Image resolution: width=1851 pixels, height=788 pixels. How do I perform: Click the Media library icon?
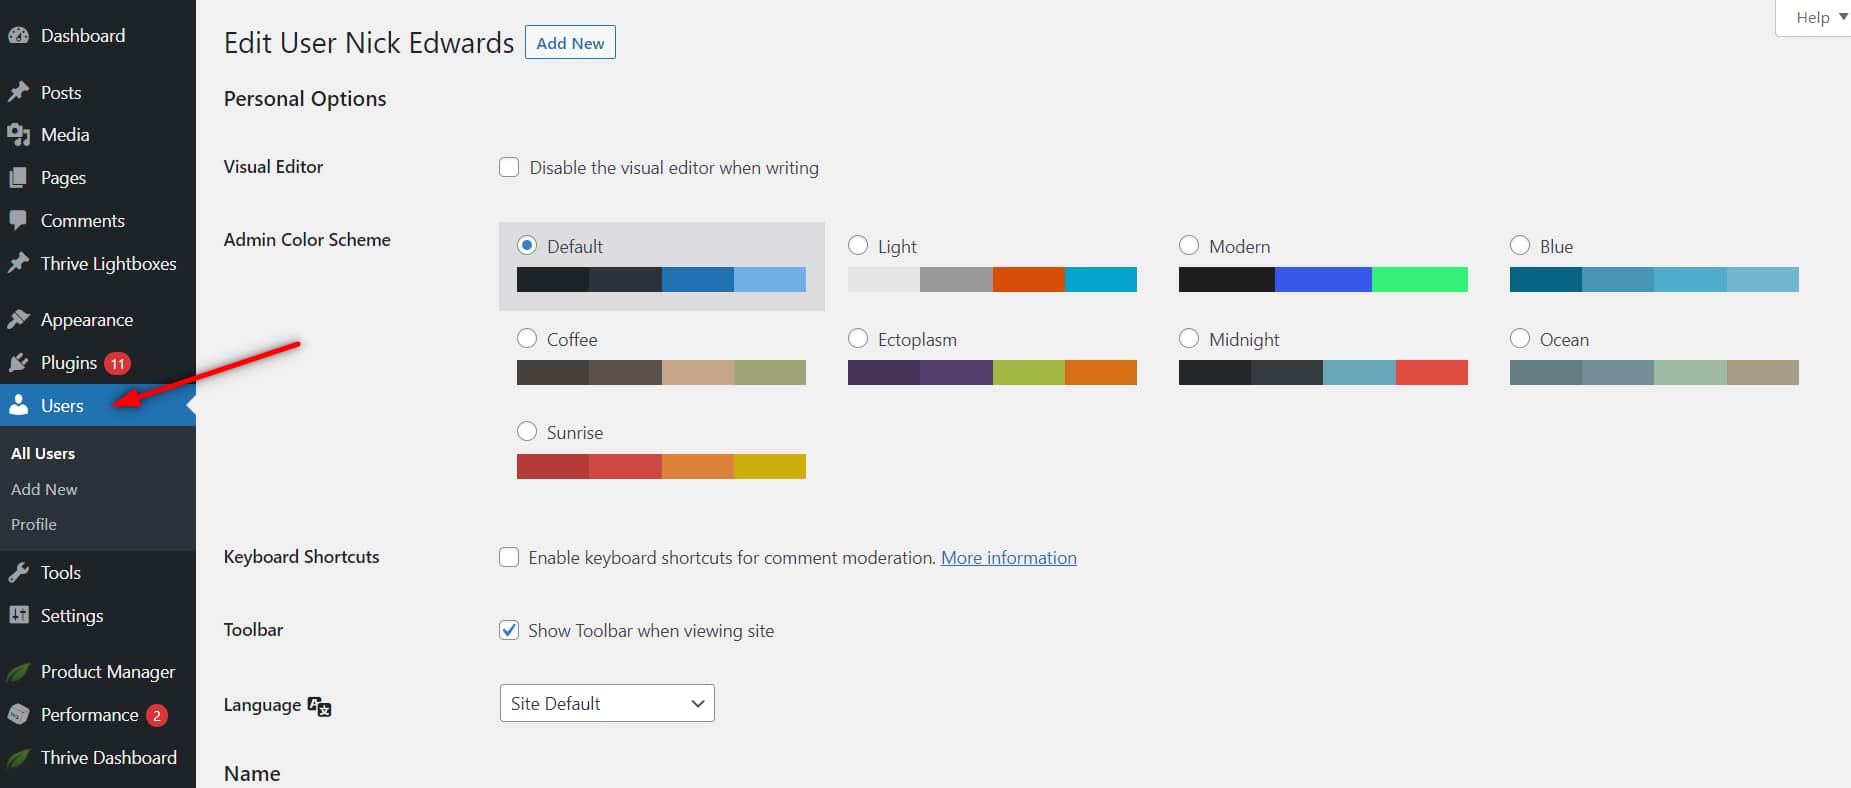(18, 134)
